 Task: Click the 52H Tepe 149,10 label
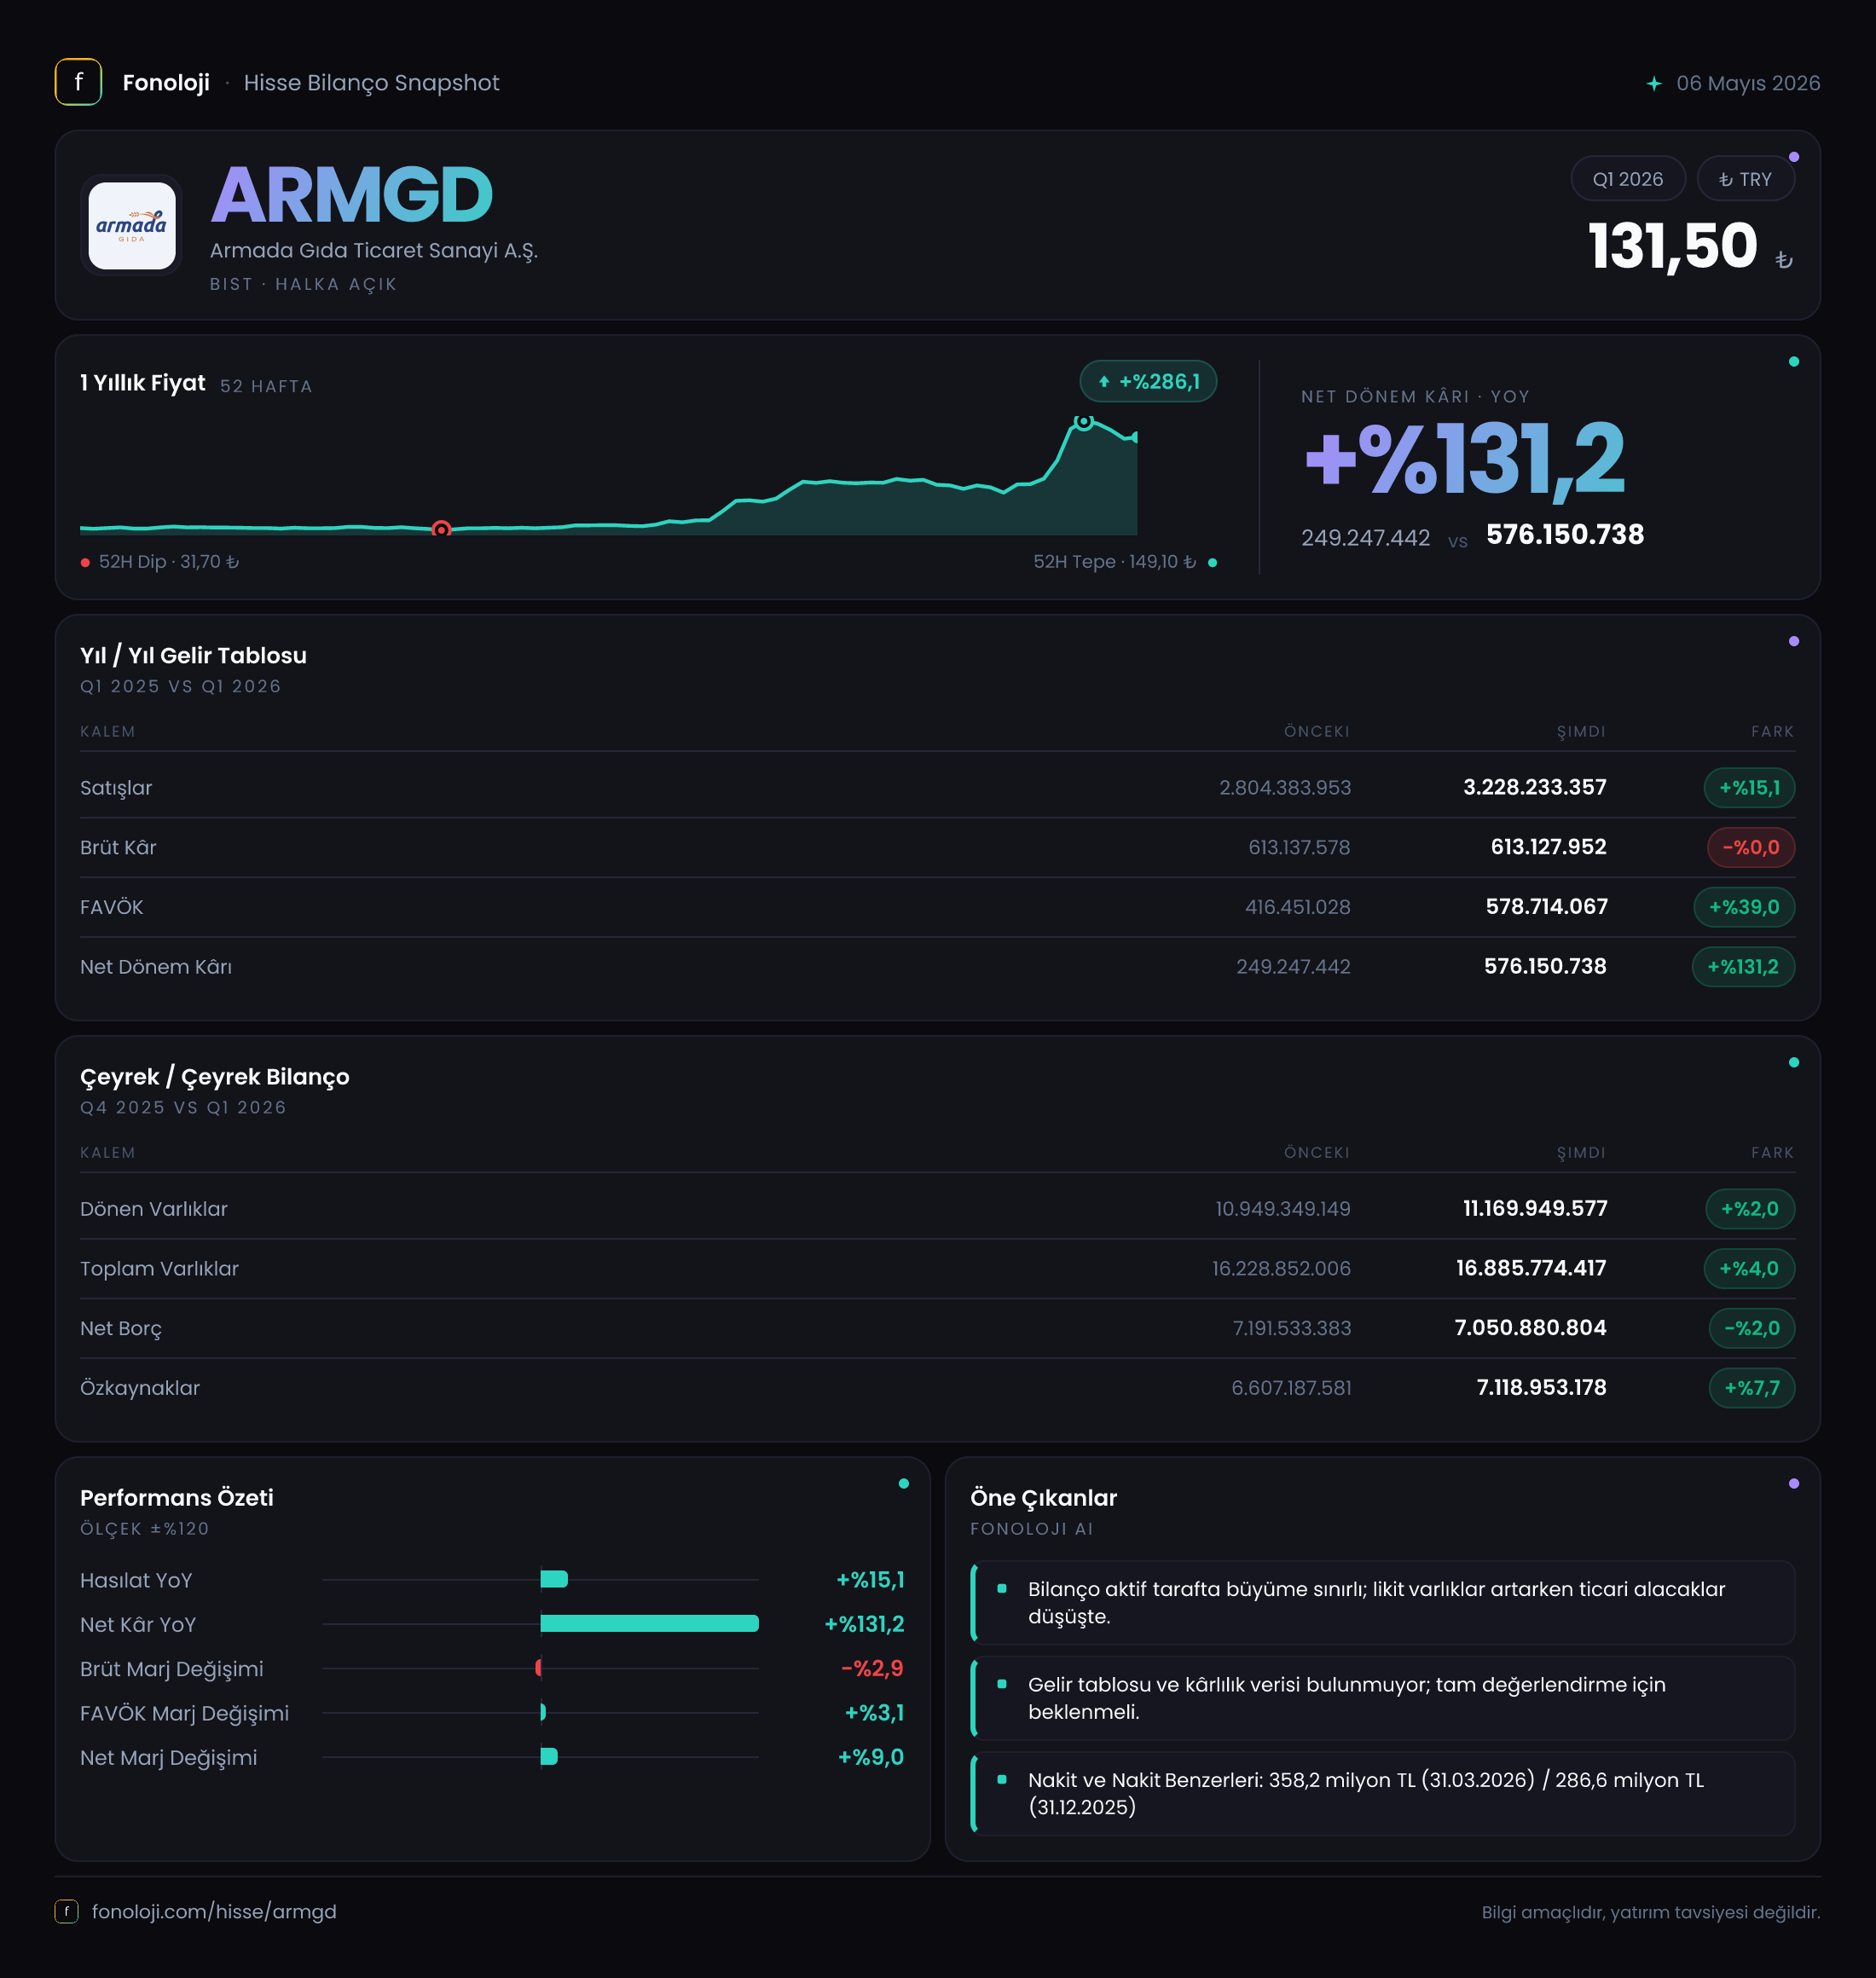coord(1114,562)
